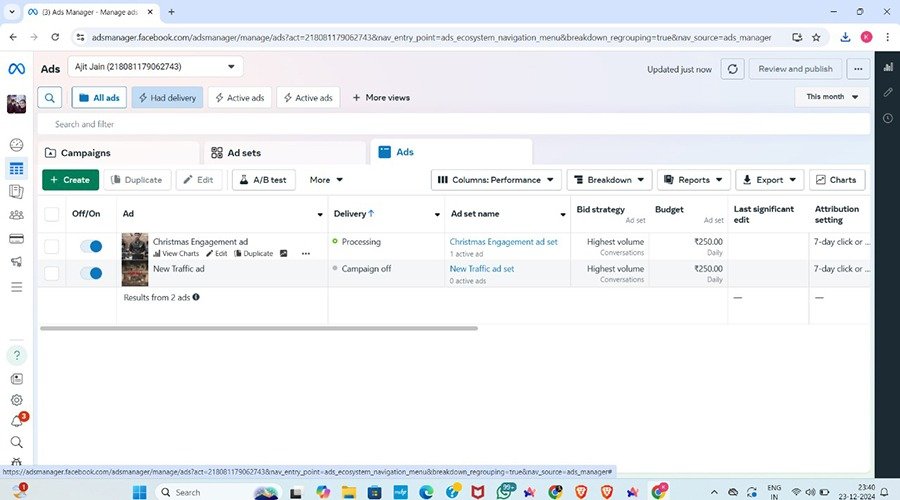Open the Charts button
The image size is (900, 500).
[837, 180]
